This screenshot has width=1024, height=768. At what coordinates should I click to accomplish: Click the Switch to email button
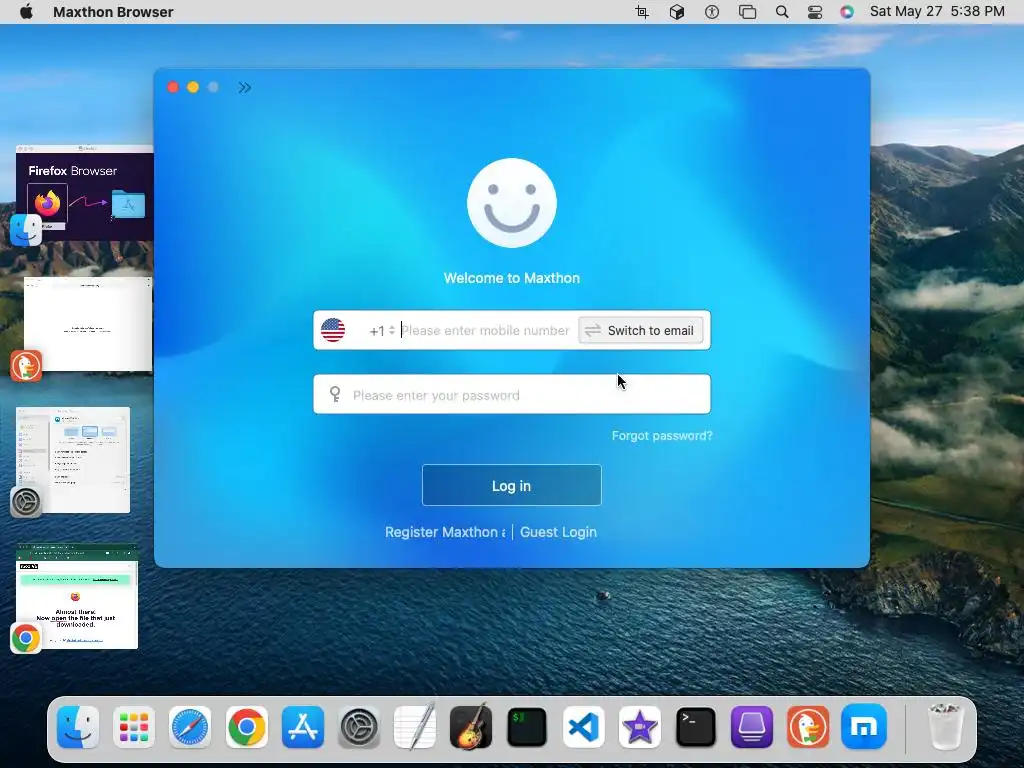(x=641, y=330)
